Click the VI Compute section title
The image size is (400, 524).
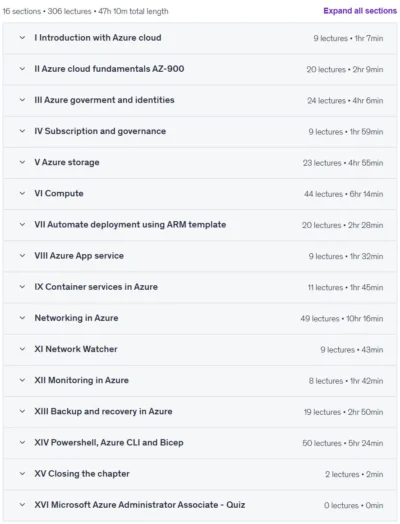point(59,193)
